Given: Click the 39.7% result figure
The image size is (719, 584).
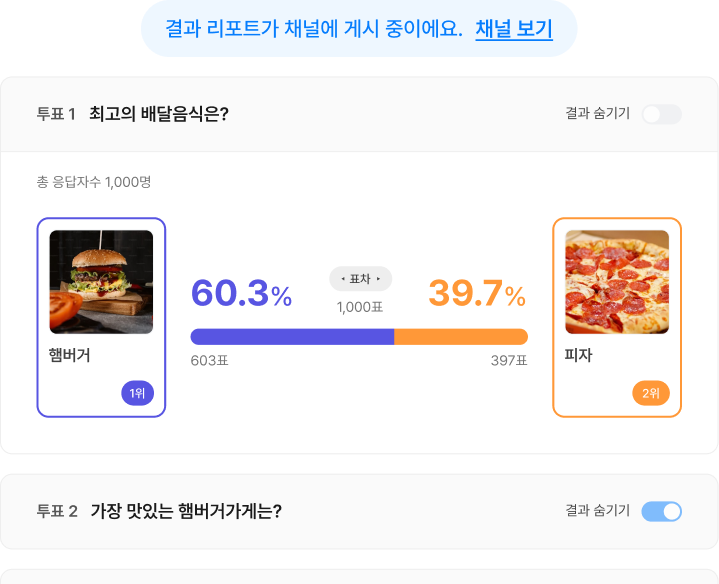Looking at the screenshot, I should pyautogui.click(x=477, y=293).
